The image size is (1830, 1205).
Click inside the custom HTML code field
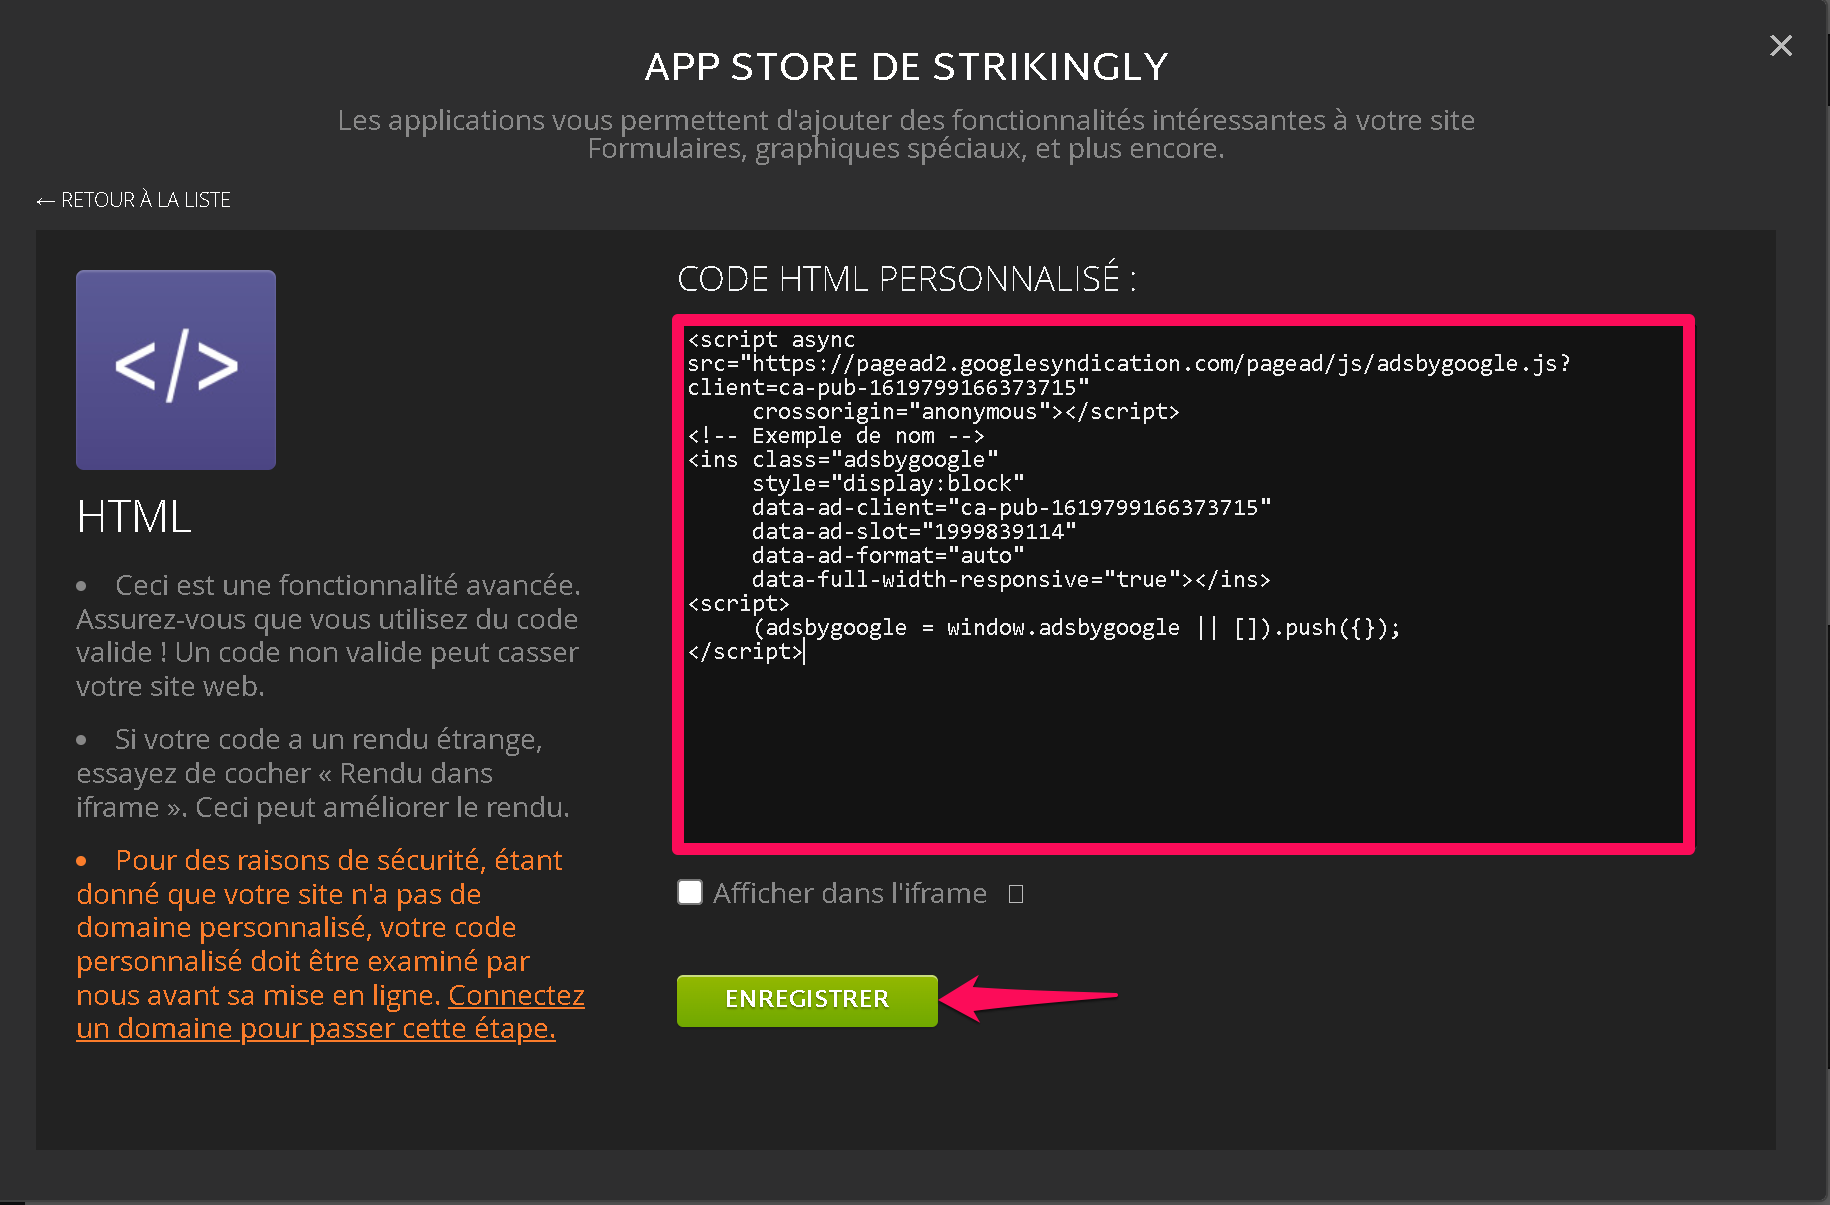tap(1183, 585)
